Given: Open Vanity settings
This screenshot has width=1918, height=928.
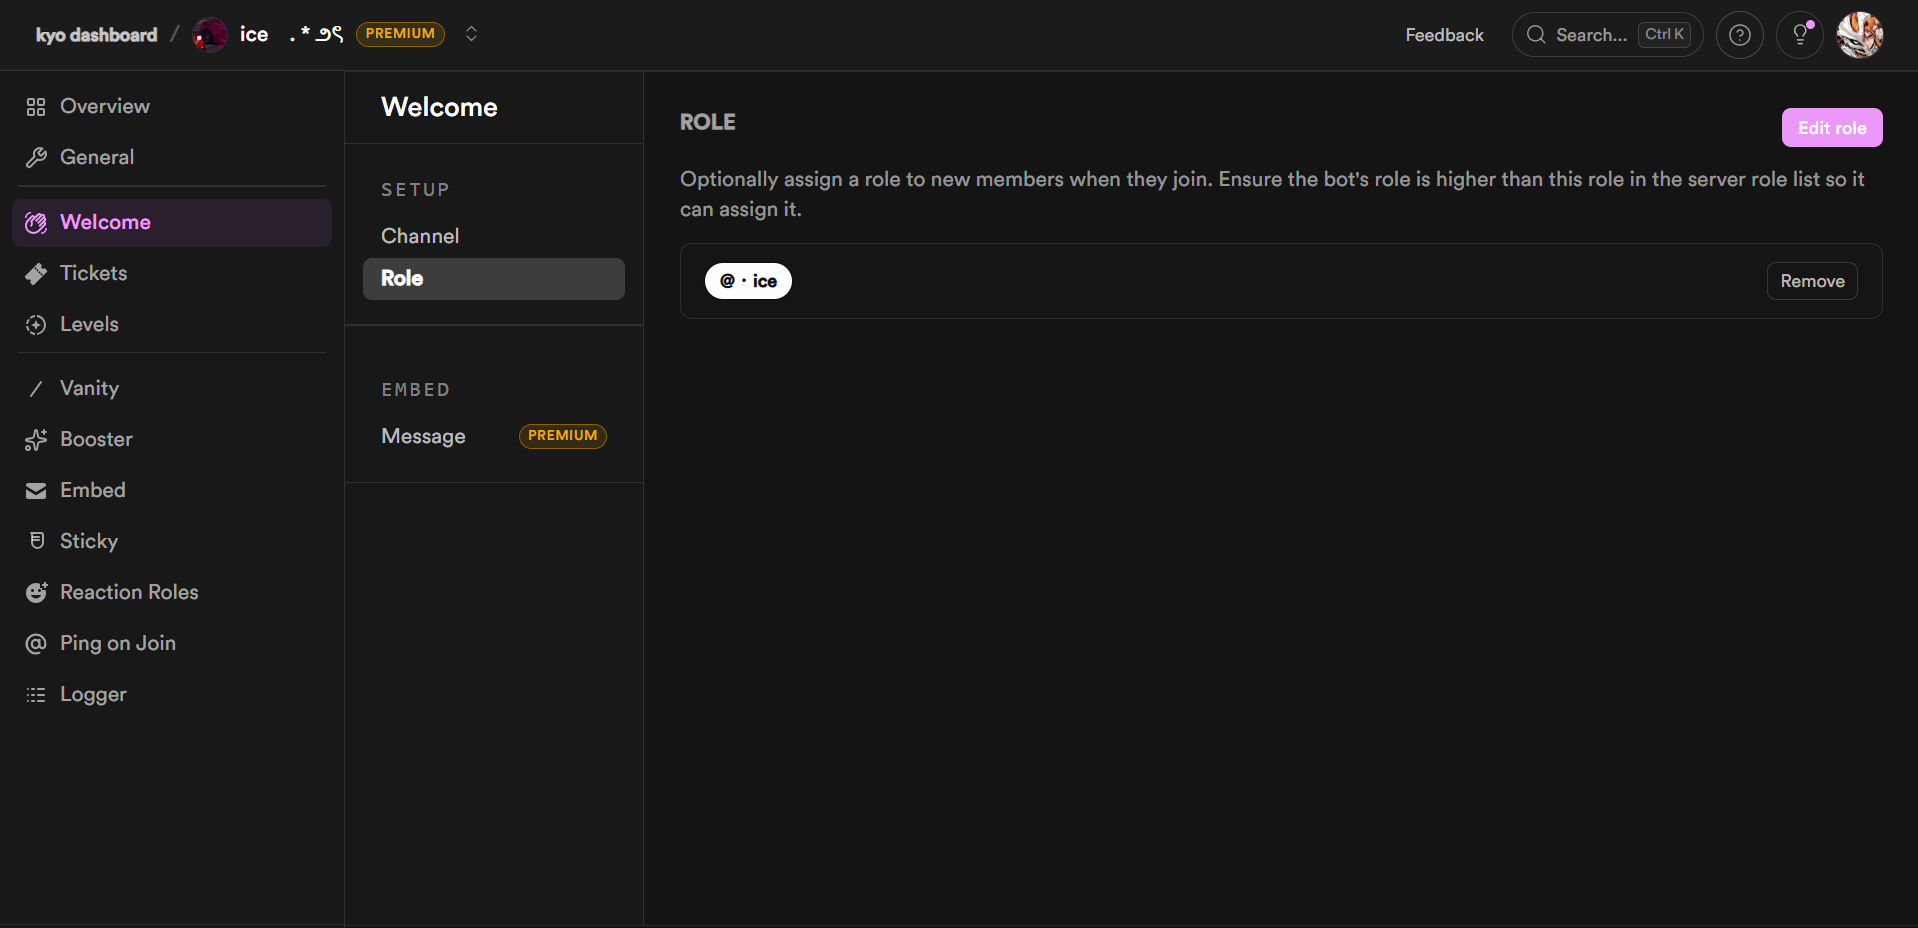Looking at the screenshot, I should pyautogui.click(x=172, y=388).
